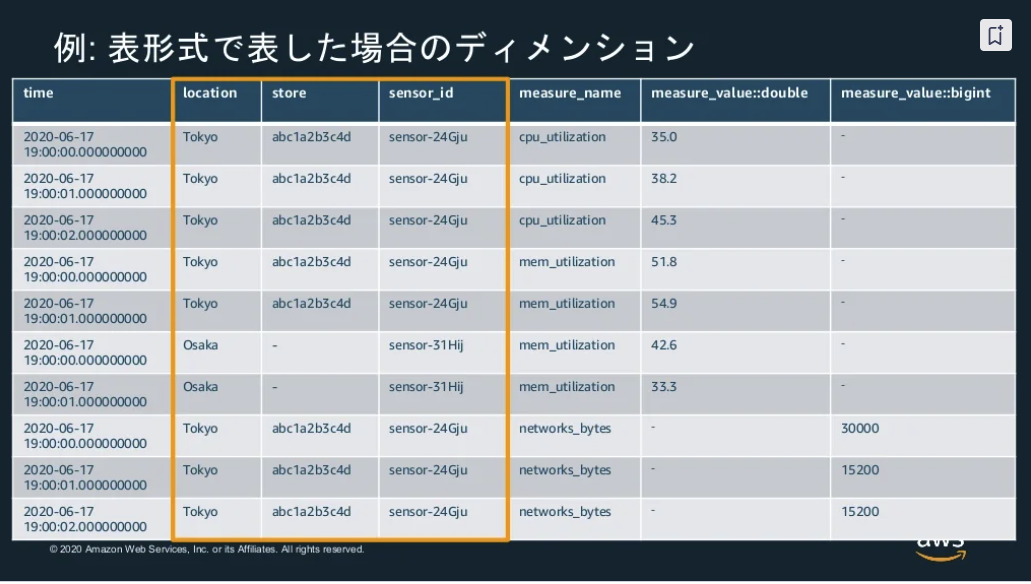Select 15200 in the 19:00:01 networks_bytes row
This screenshot has width=1031, height=584.
(859, 470)
